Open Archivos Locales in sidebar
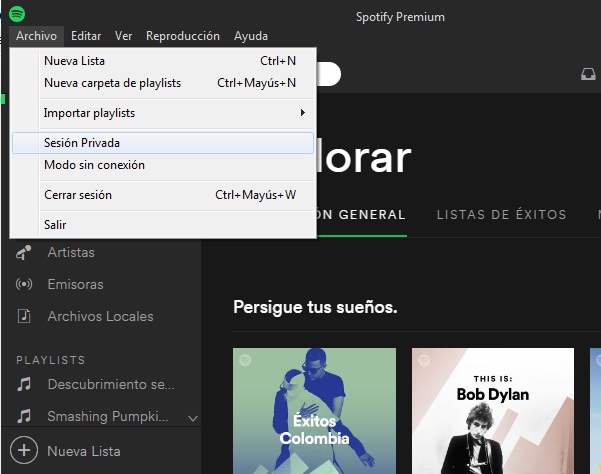This screenshot has width=601, height=474. tap(100, 317)
